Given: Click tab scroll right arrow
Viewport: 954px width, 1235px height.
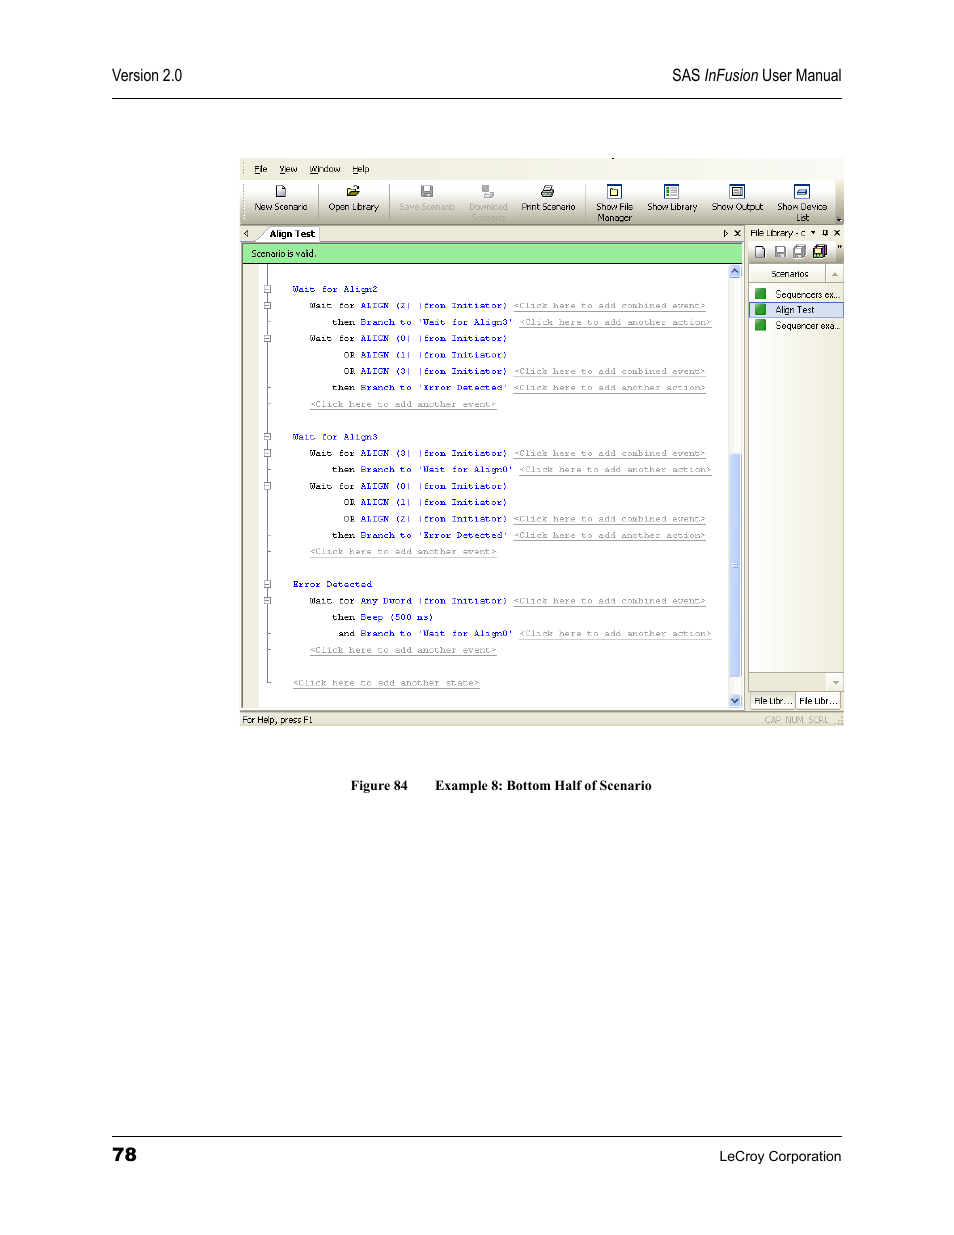Looking at the screenshot, I should 726,233.
